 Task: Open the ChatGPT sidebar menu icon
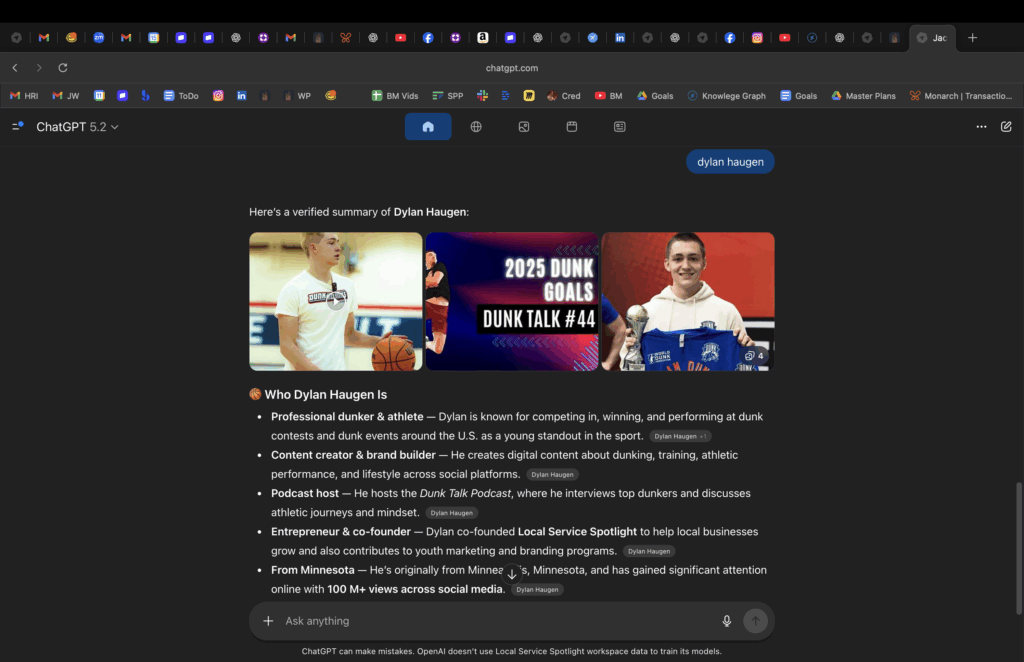tap(18, 127)
